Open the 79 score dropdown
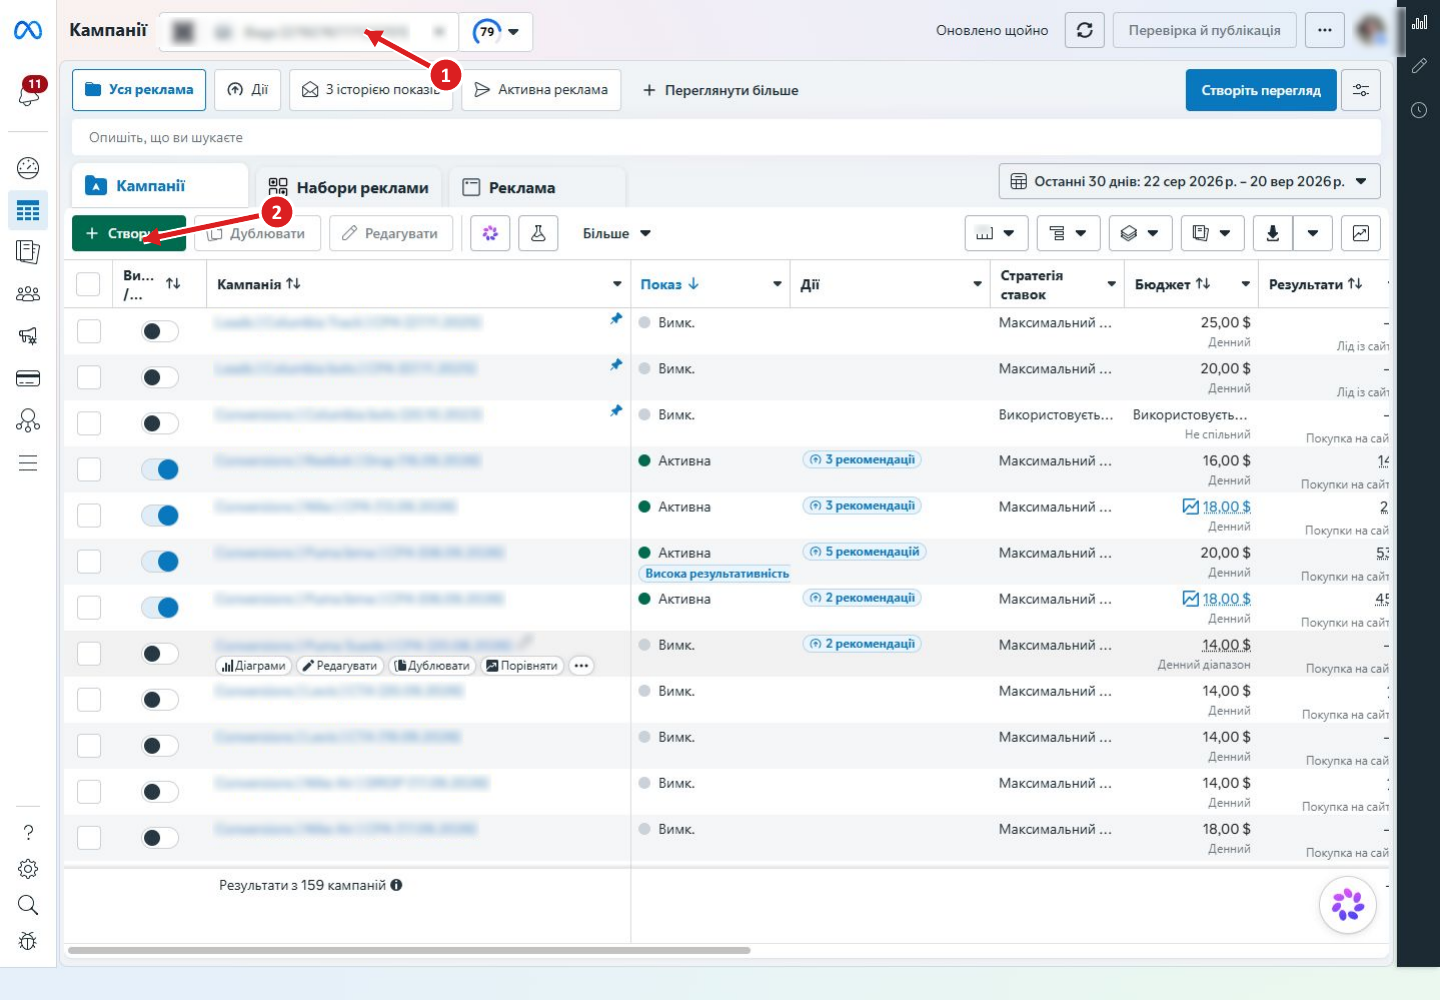Screen dimensions: 1440x1000 pos(497,31)
